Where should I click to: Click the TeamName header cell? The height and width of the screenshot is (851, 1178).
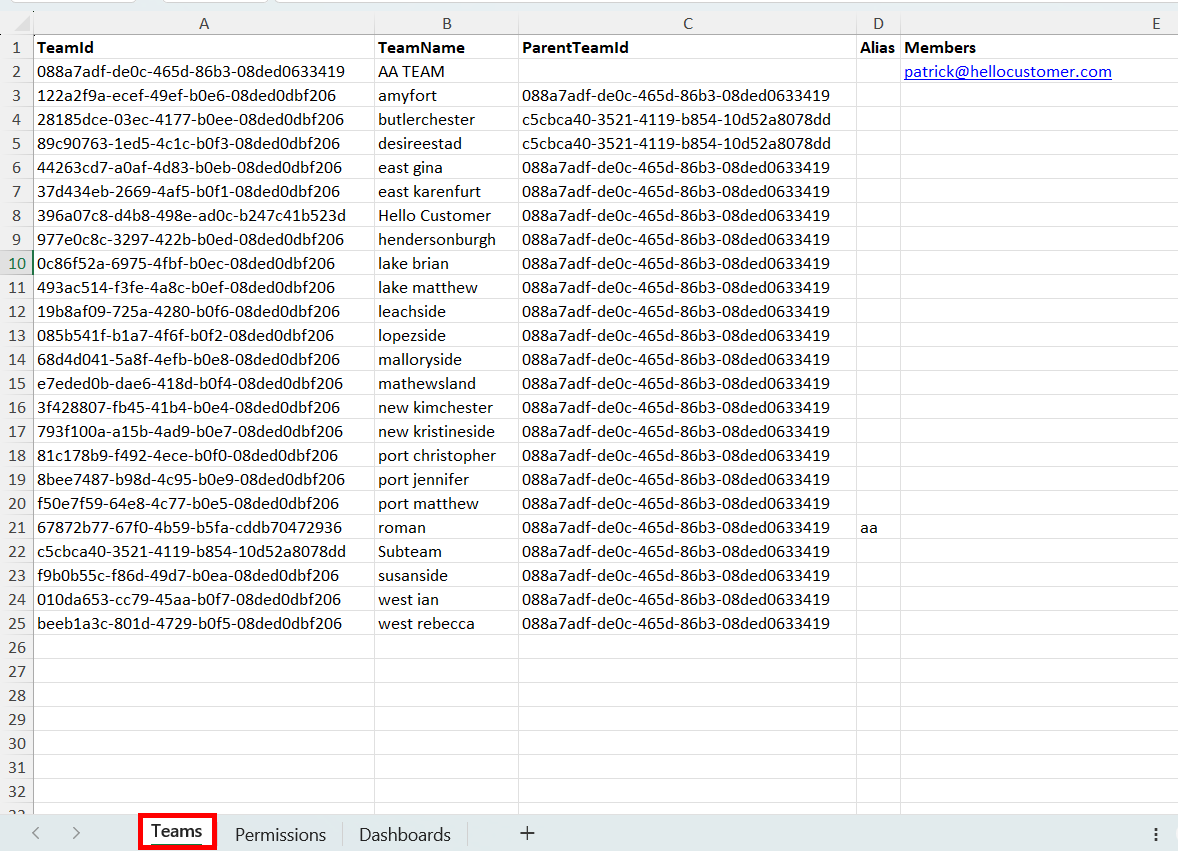[446, 47]
